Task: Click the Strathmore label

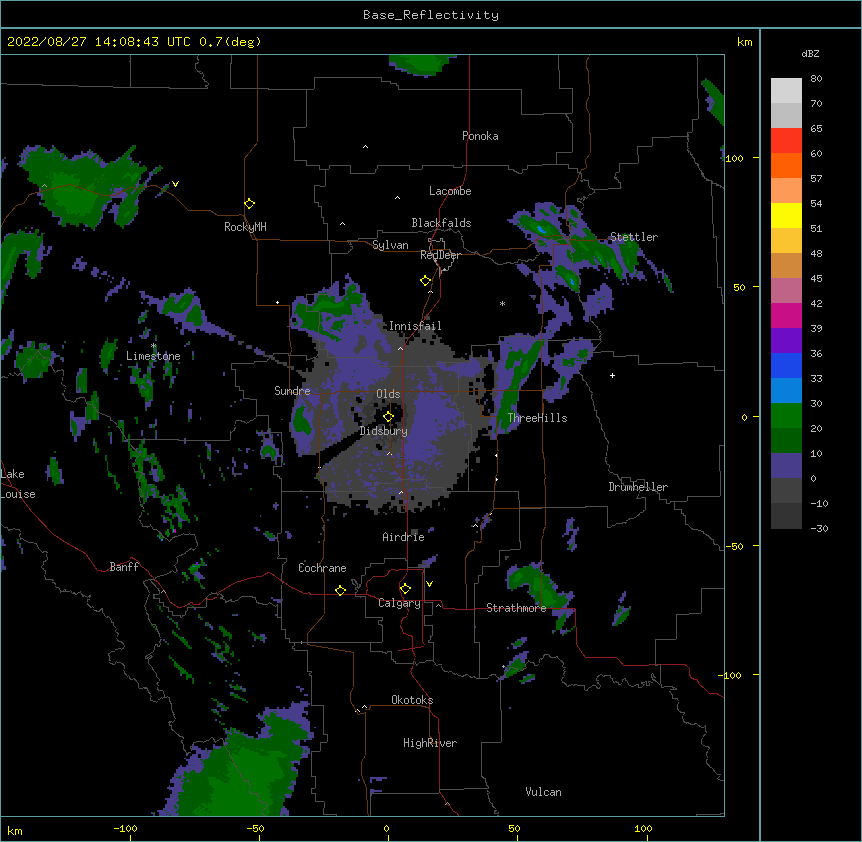Action: click(x=516, y=608)
